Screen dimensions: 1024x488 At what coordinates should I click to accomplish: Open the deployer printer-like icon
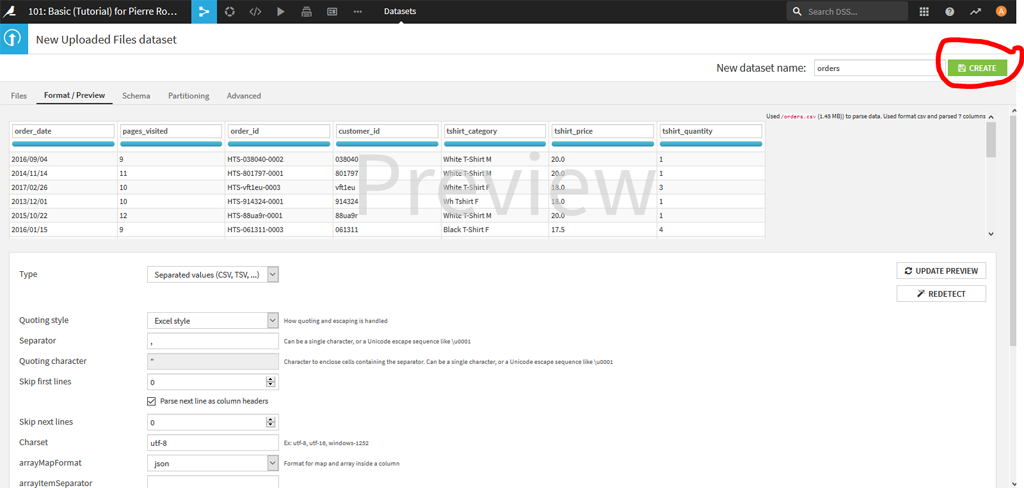[x=306, y=12]
